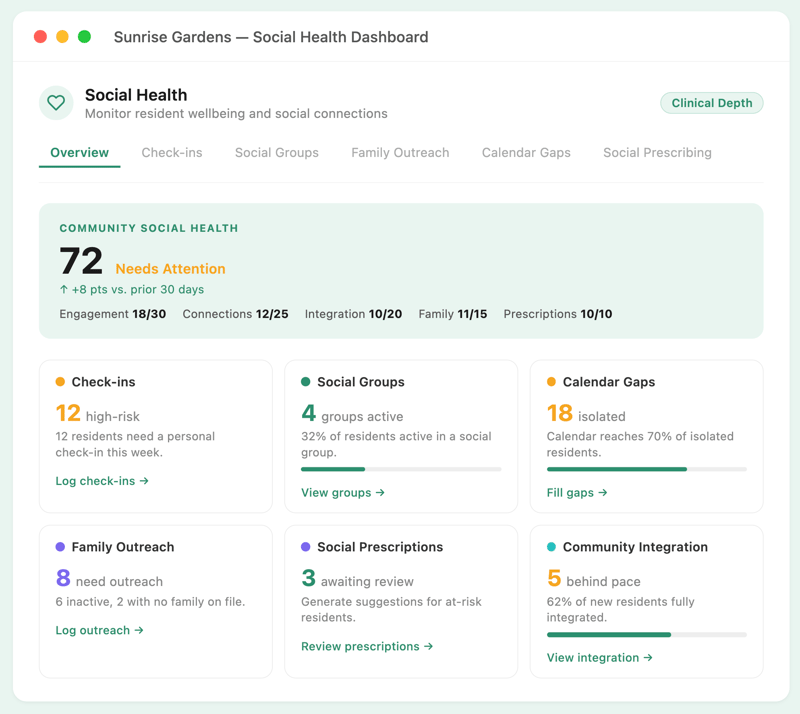The image size is (800, 714).
Task: Click the heart Social Health icon
Action: (56, 103)
